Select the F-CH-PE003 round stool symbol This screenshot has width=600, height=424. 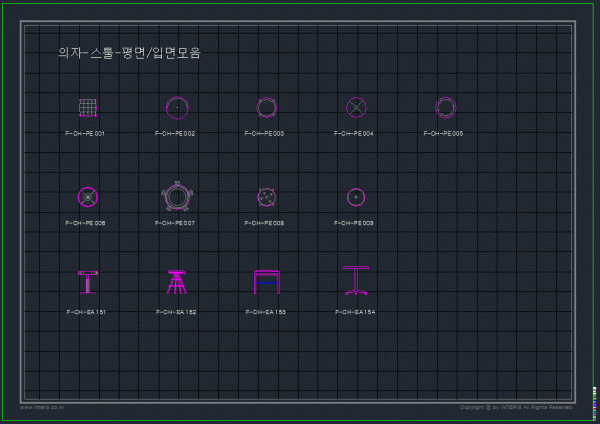tap(267, 107)
